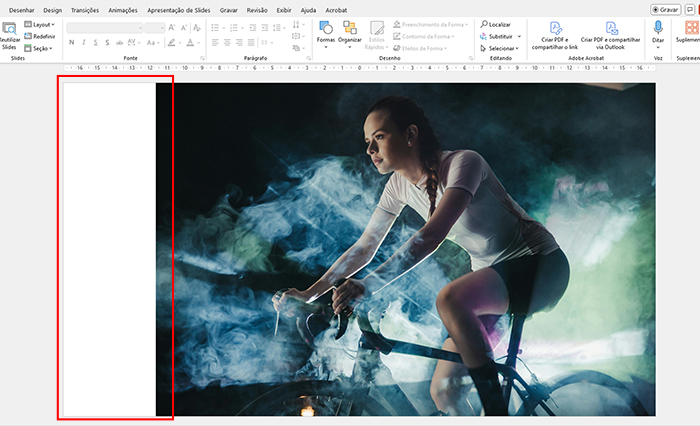Justify text alignment
This screenshot has width=700, height=426.
(x=251, y=42)
